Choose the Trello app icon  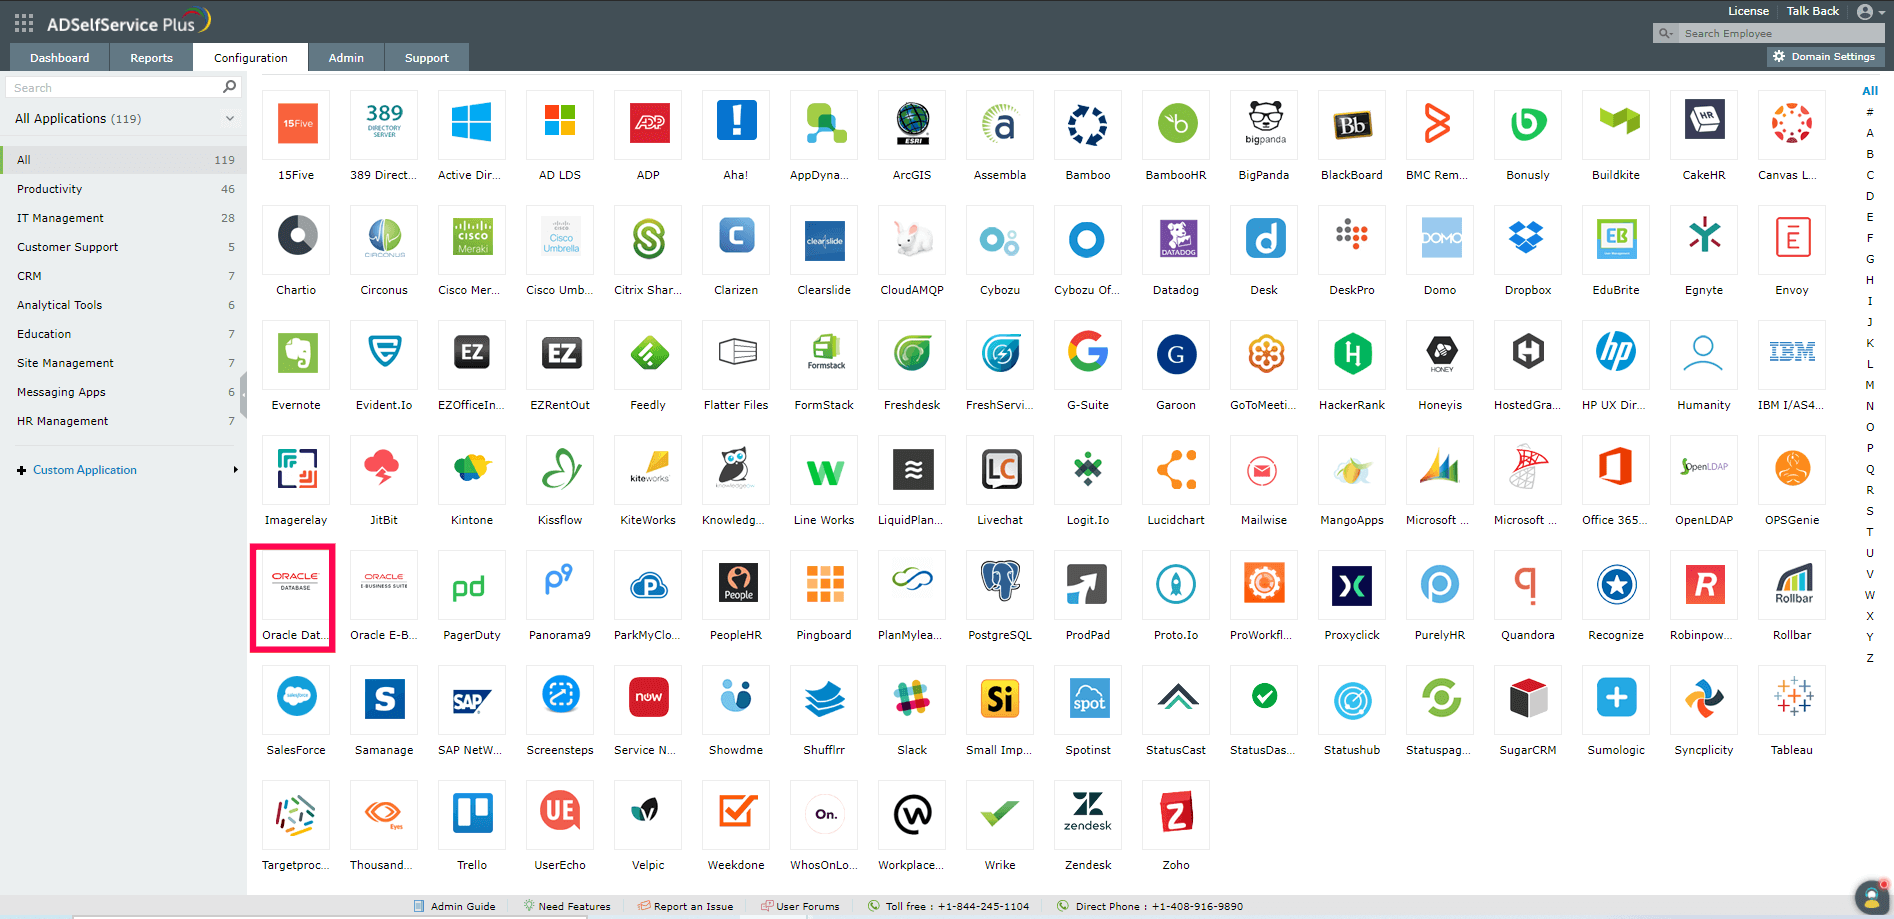(x=472, y=814)
